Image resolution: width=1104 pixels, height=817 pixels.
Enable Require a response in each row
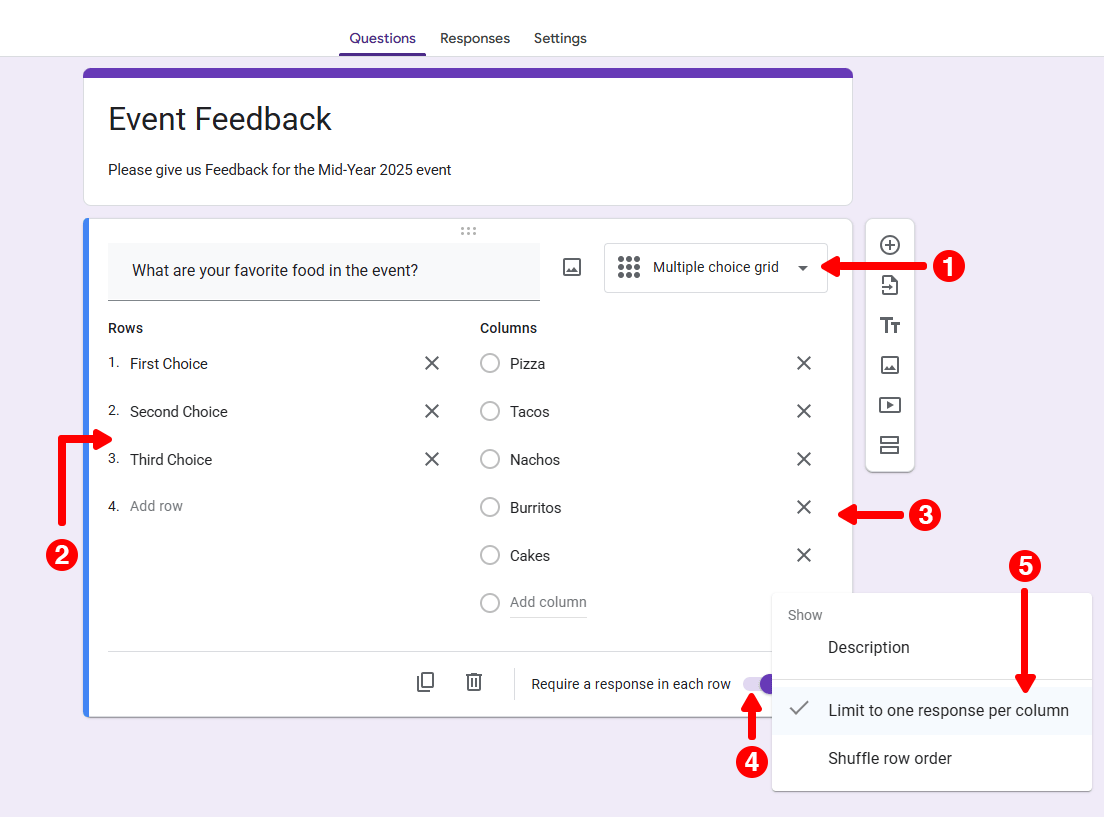tap(759, 683)
